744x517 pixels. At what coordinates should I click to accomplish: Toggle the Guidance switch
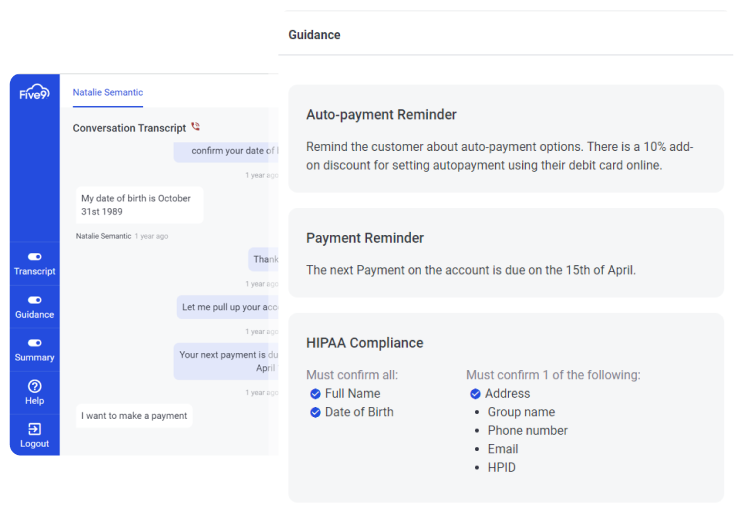[34, 300]
